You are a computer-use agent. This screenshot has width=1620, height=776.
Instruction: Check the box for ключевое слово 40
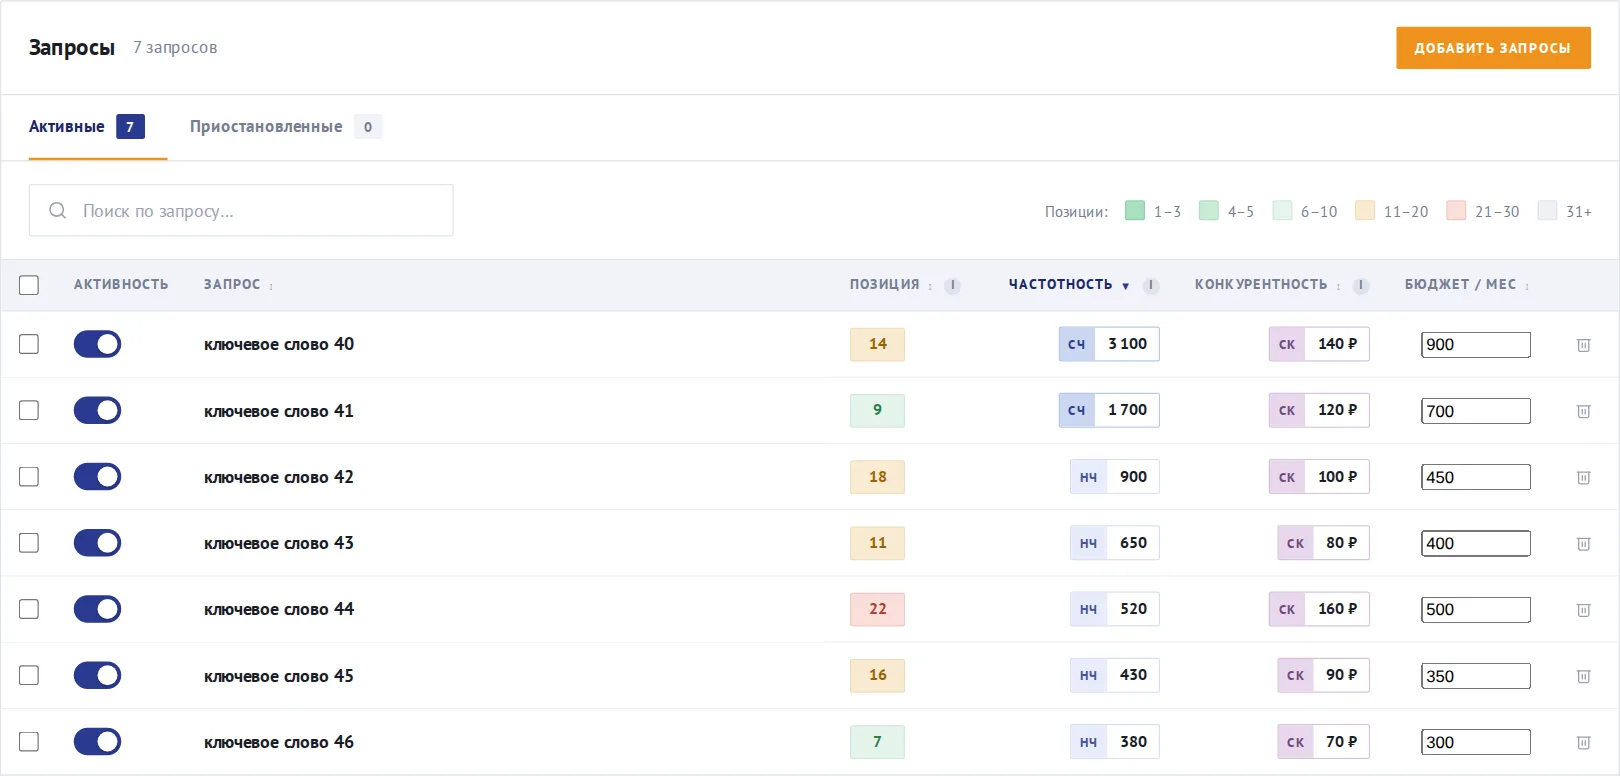tap(29, 344)
